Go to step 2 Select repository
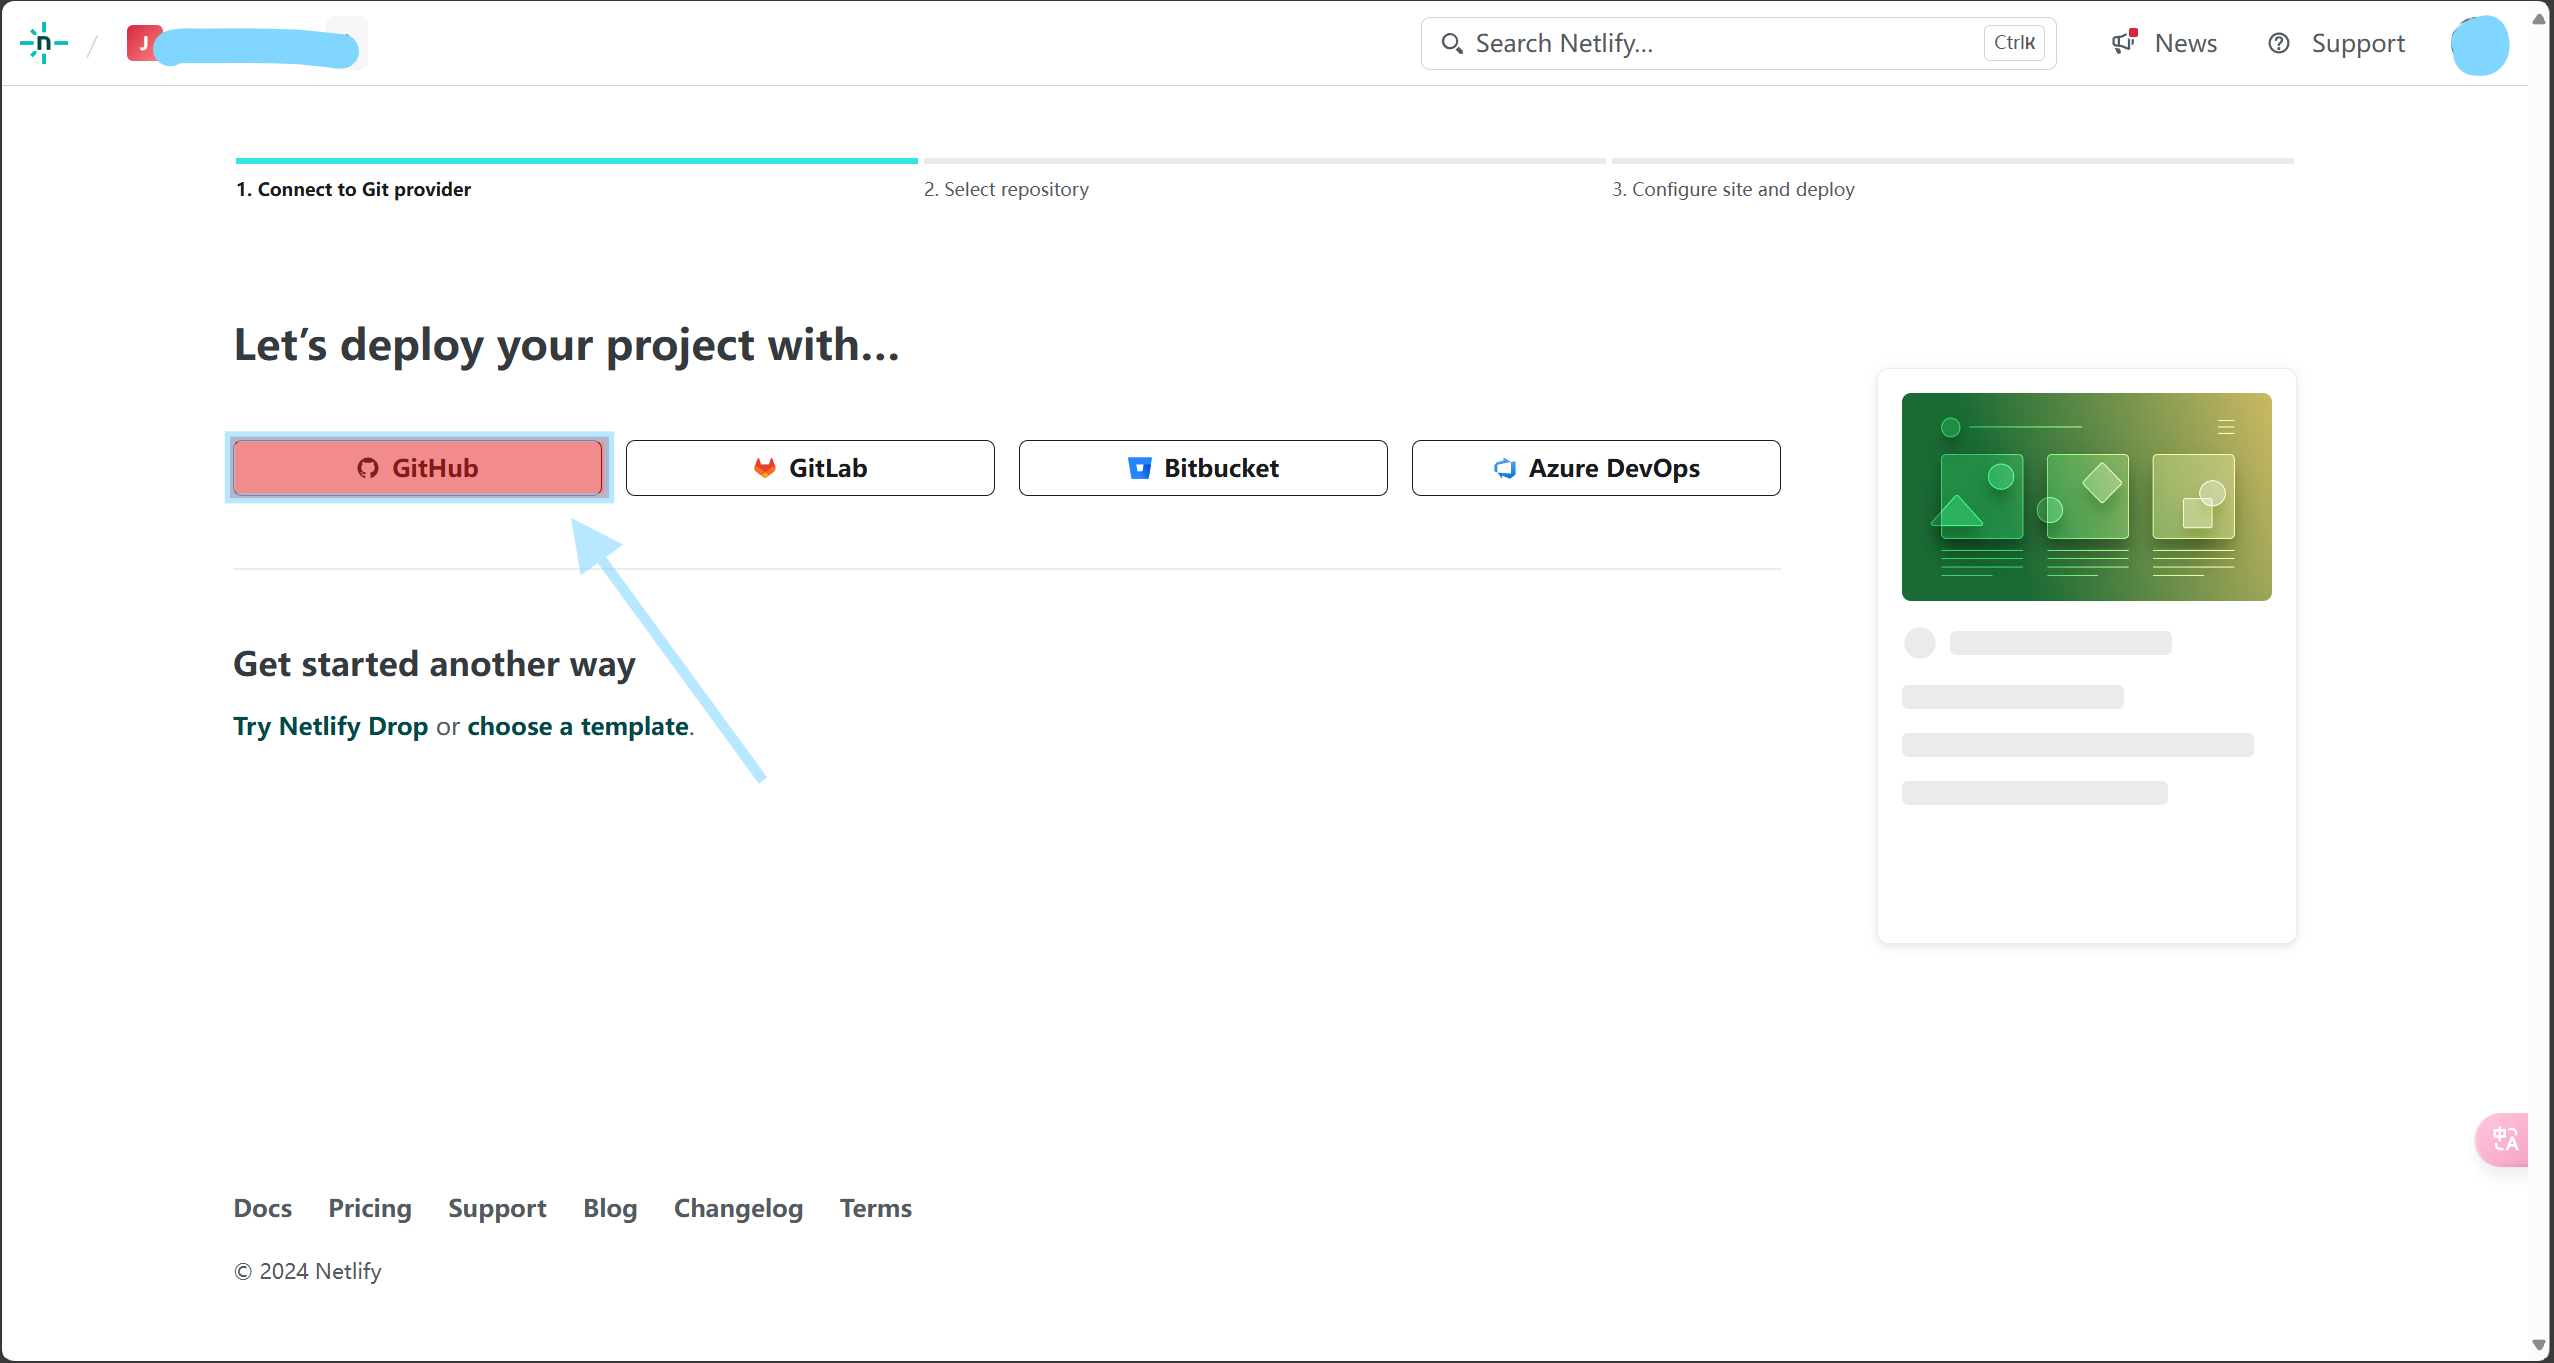This screenshot has width=2554, height=1363. pyautogui.click(x=1006, y=189)
